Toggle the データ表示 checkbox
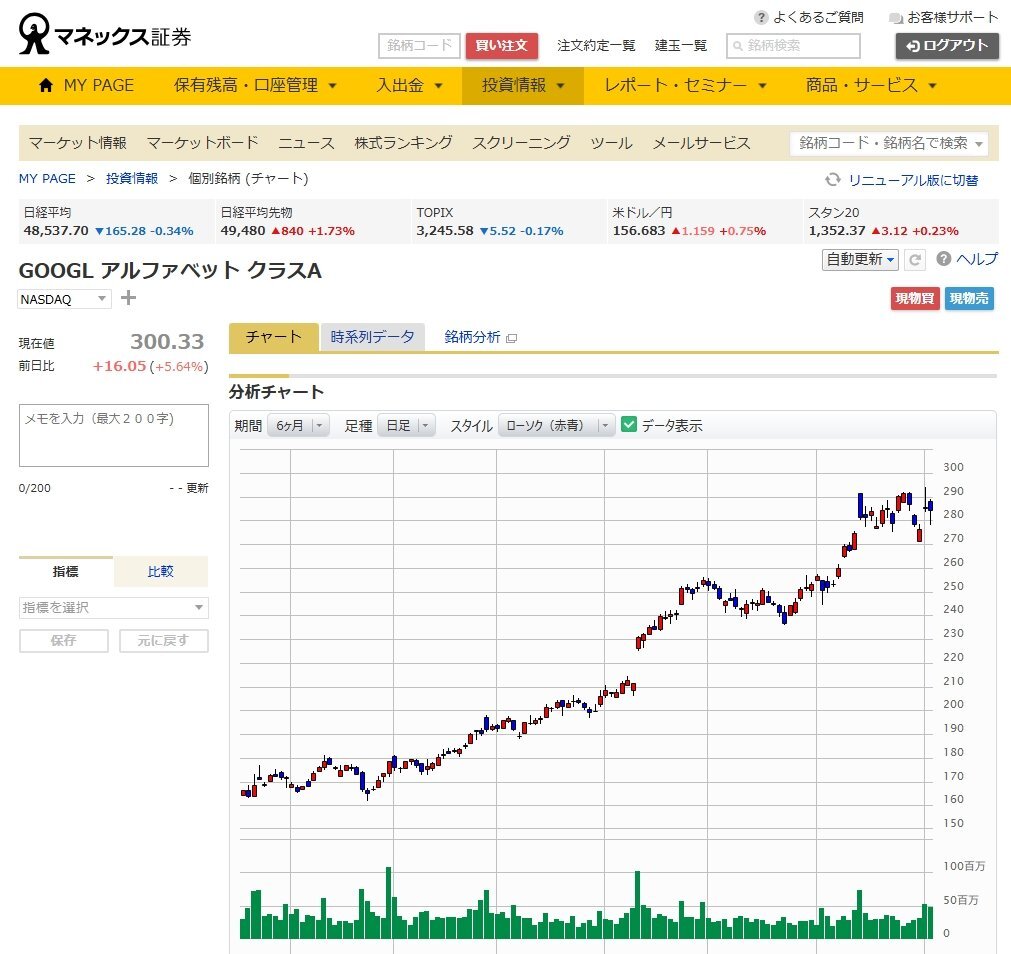 click(629, 424)
